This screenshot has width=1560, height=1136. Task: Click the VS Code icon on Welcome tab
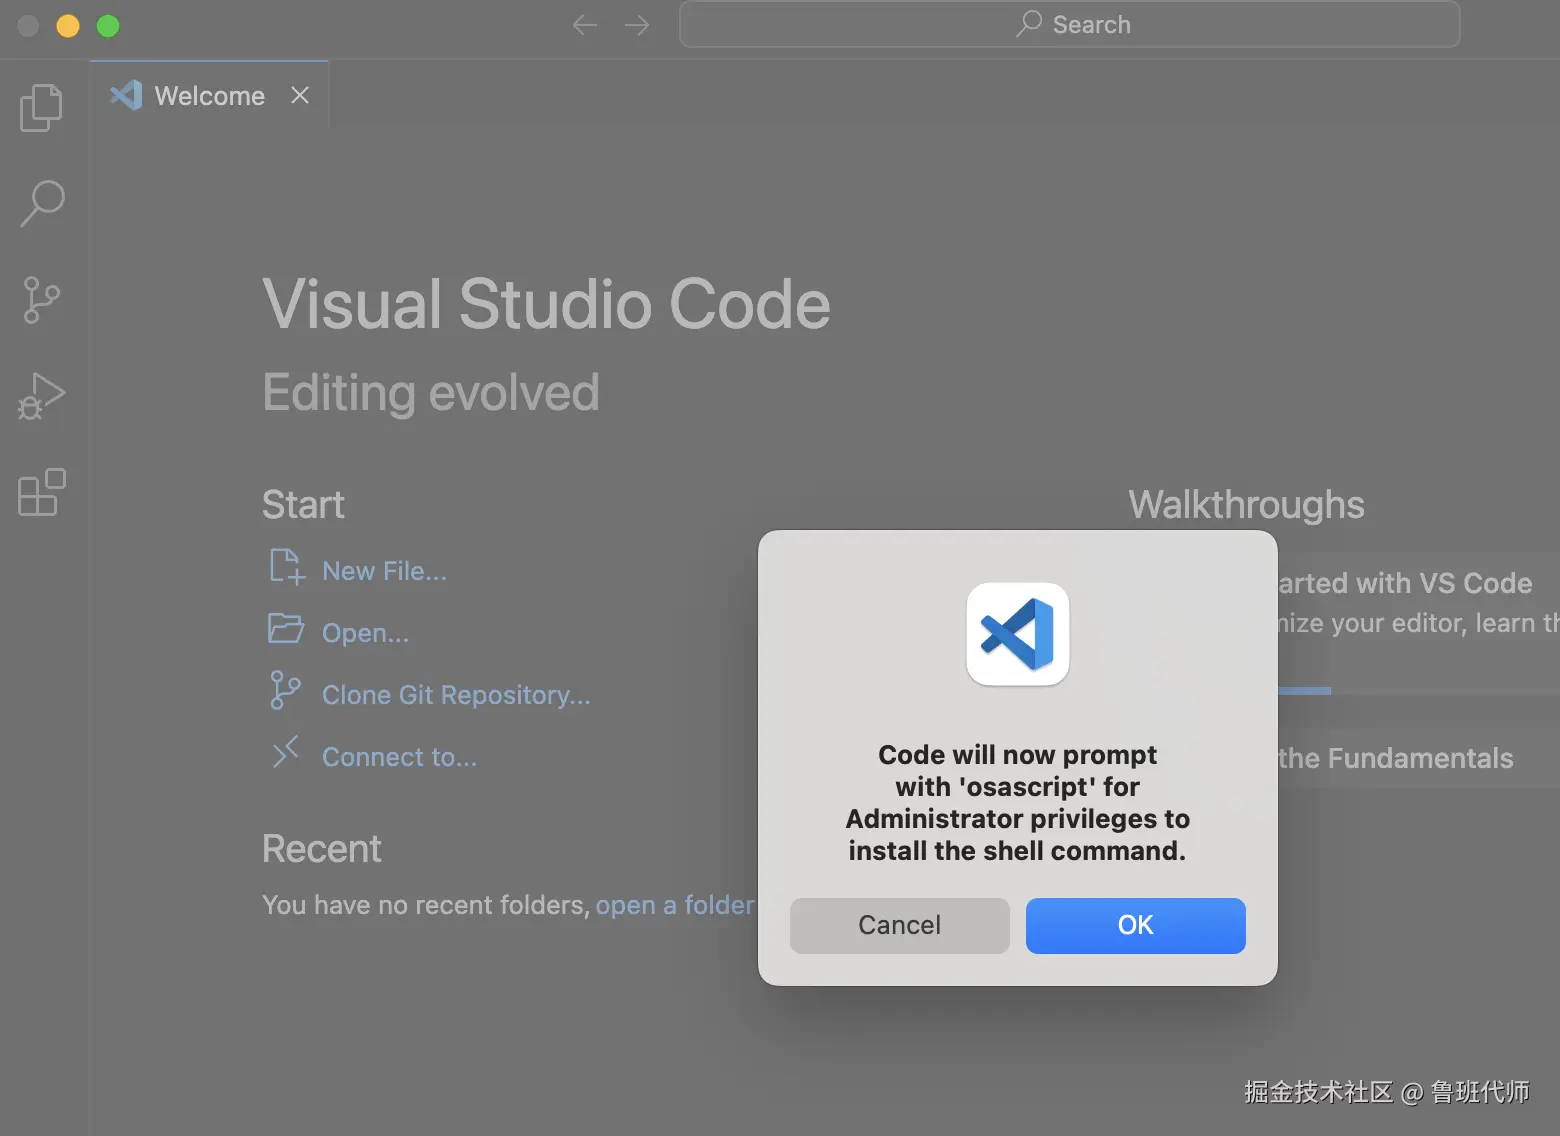[x=126, y=95]
